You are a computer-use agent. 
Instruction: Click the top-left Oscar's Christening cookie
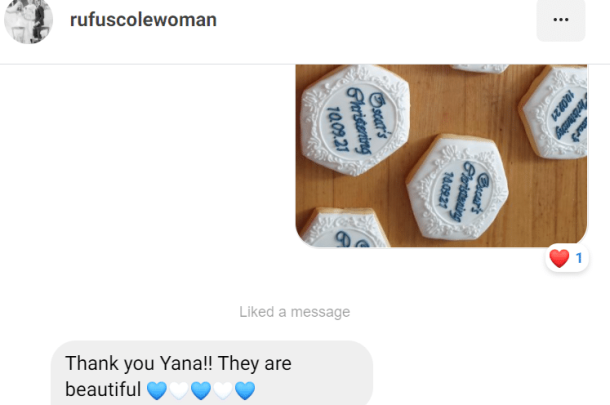(355, 120)
